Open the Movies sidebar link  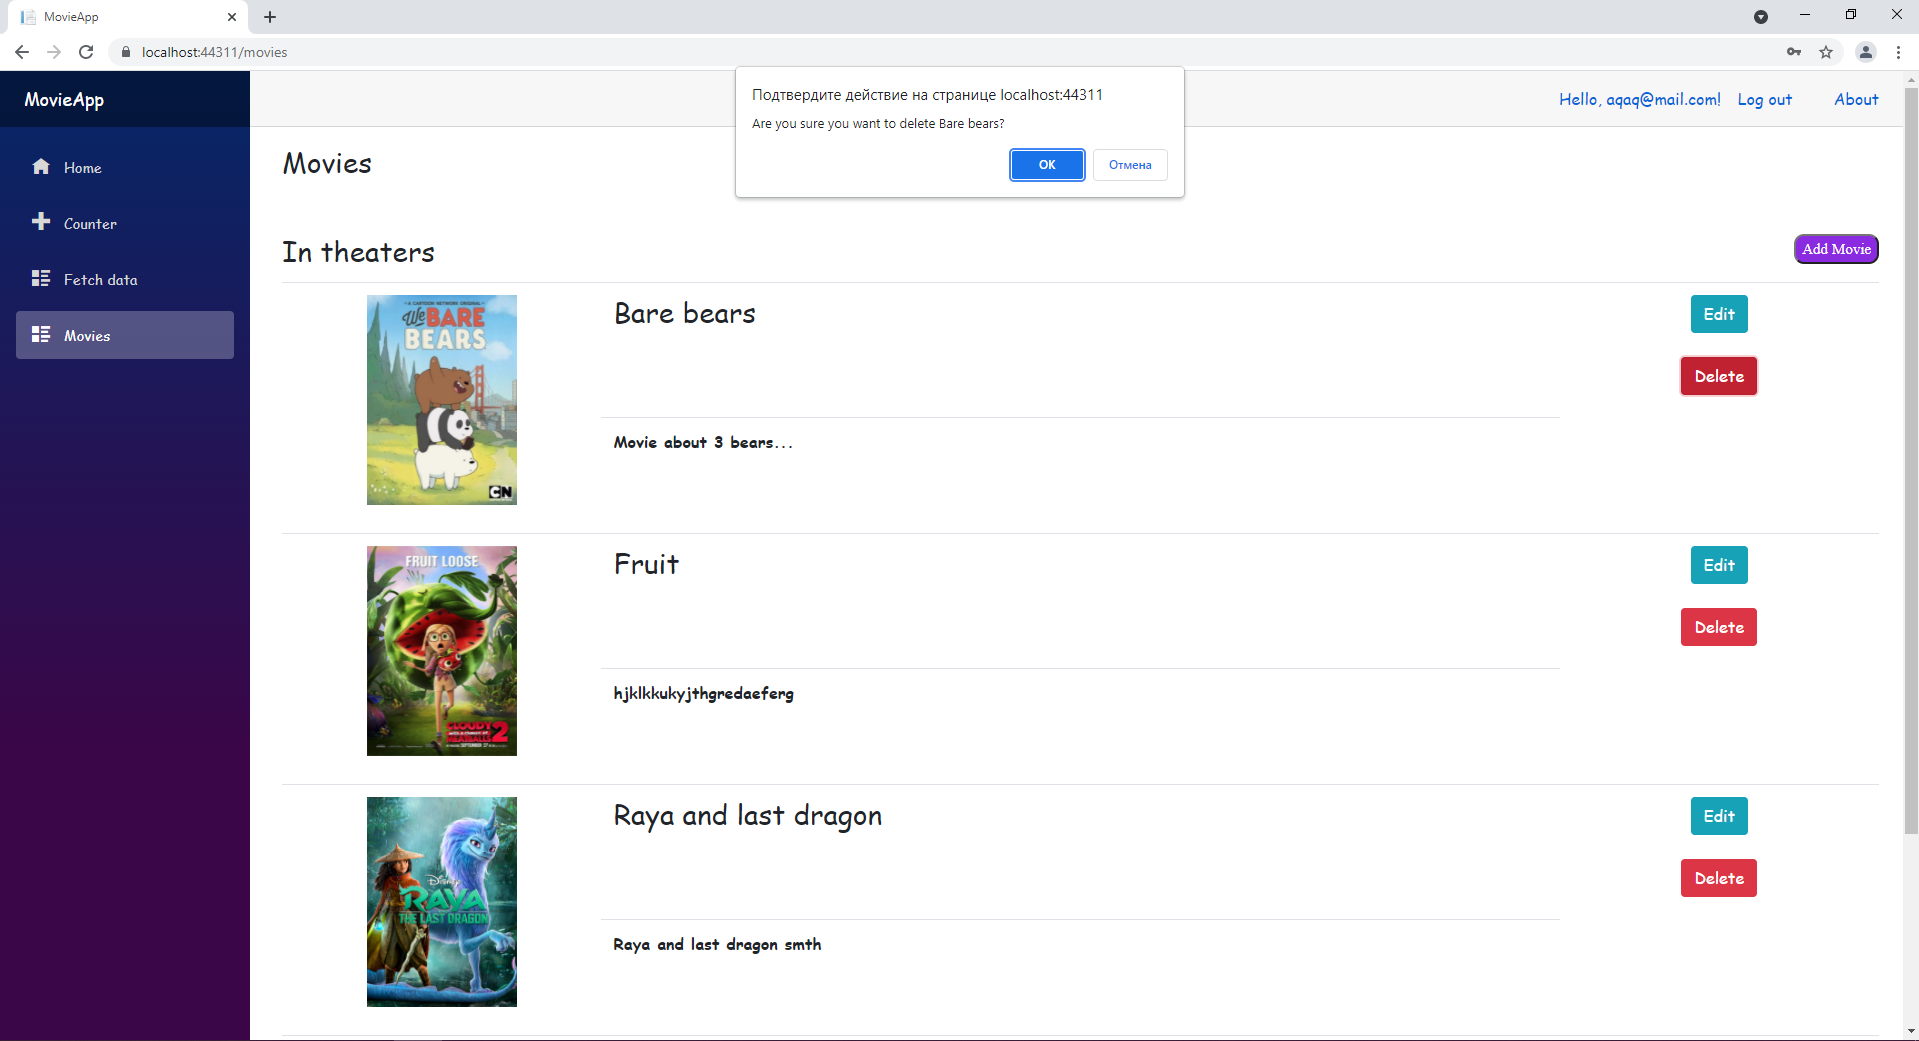click(125, 335)
